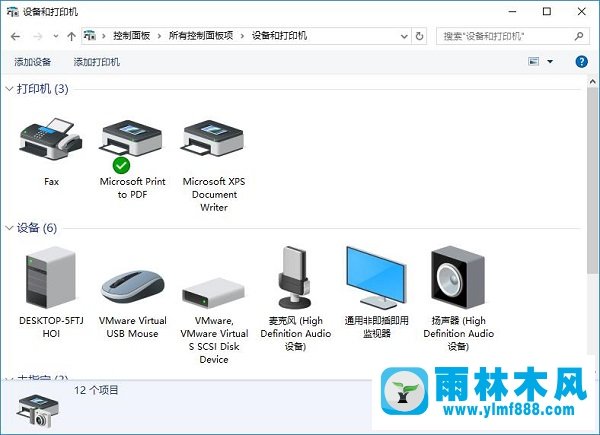Click the 设备和打印机 breadcrumb
Screen dimensions: 600x435
click(x=279, y=36)
